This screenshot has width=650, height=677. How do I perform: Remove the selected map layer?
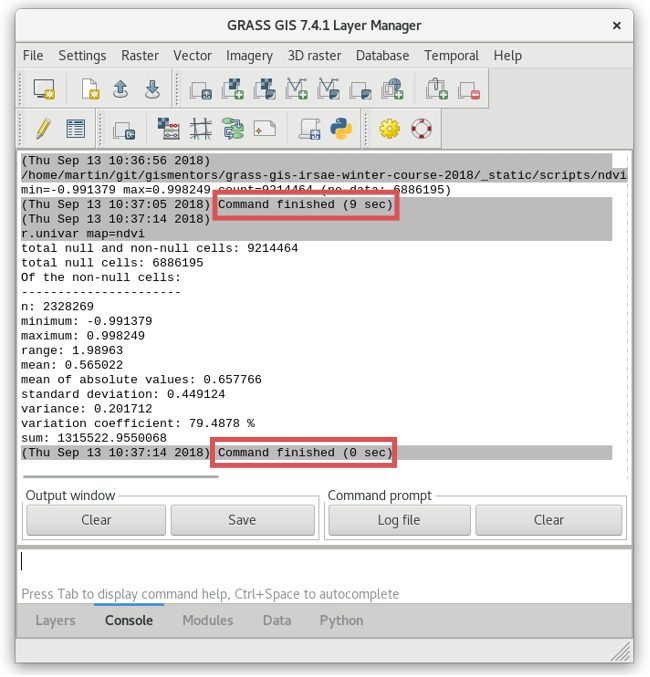(469, 90)
